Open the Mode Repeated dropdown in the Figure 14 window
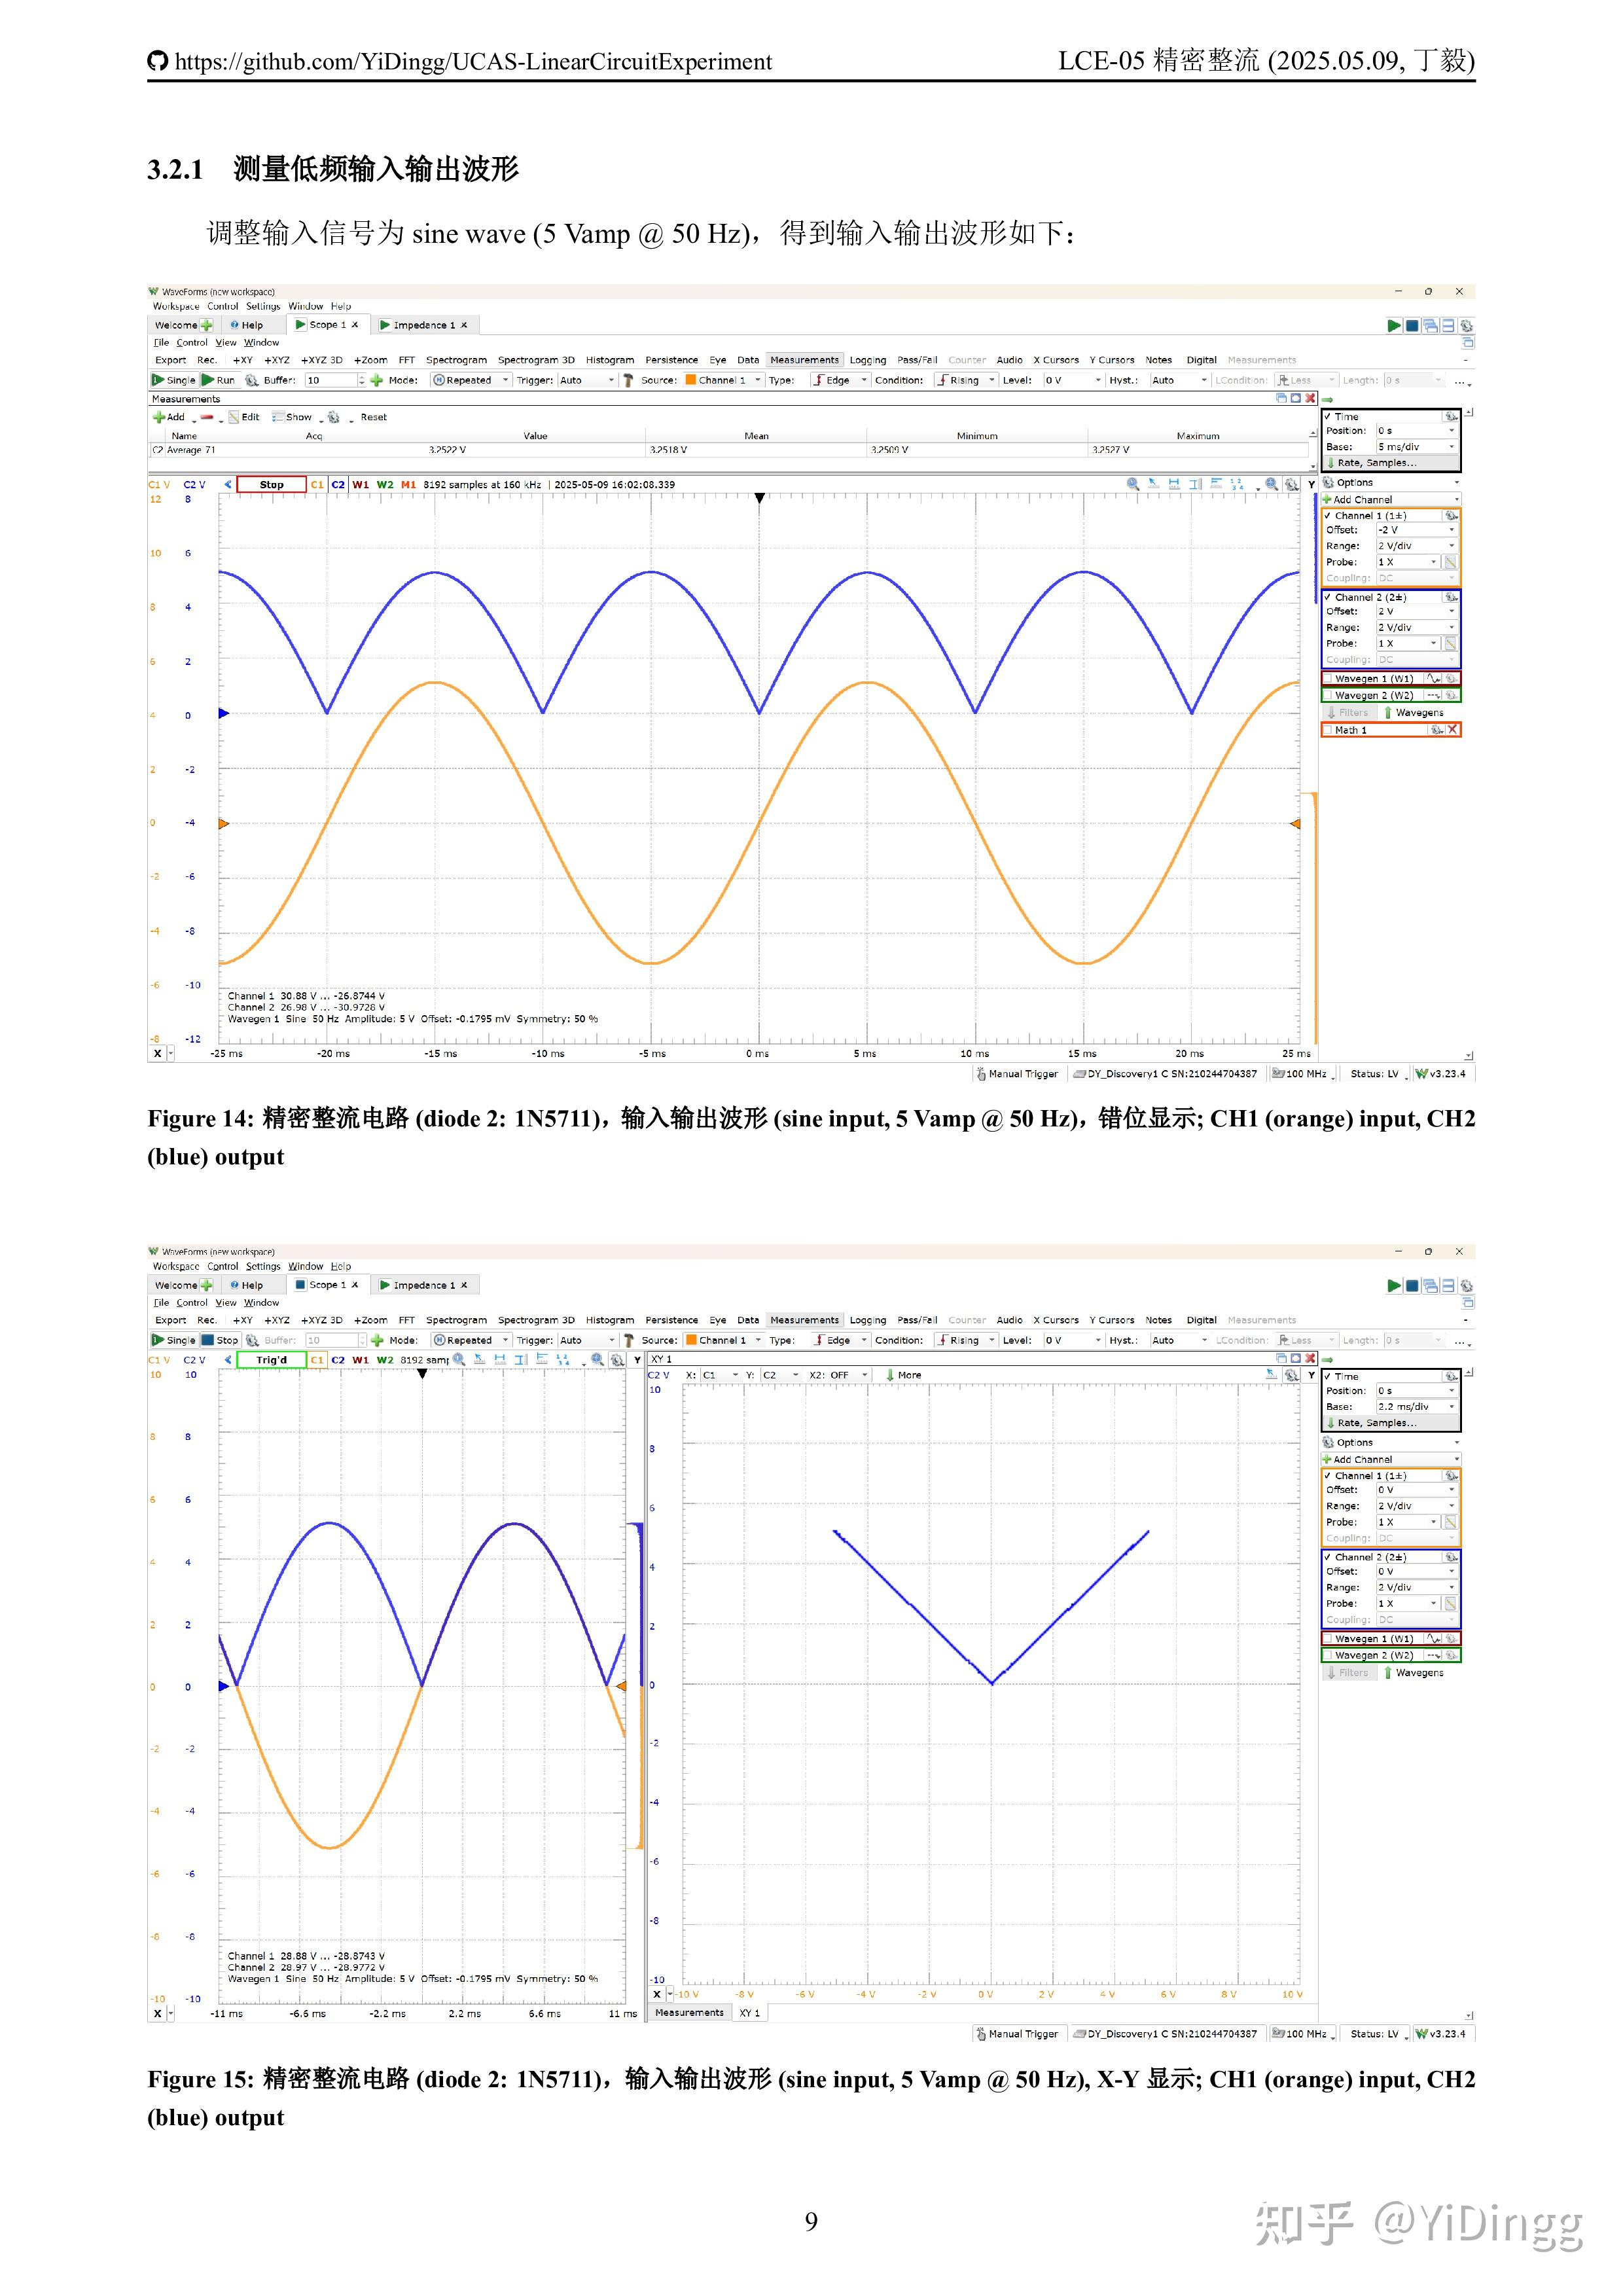The image size is (1623, 2296). (471, 380)
